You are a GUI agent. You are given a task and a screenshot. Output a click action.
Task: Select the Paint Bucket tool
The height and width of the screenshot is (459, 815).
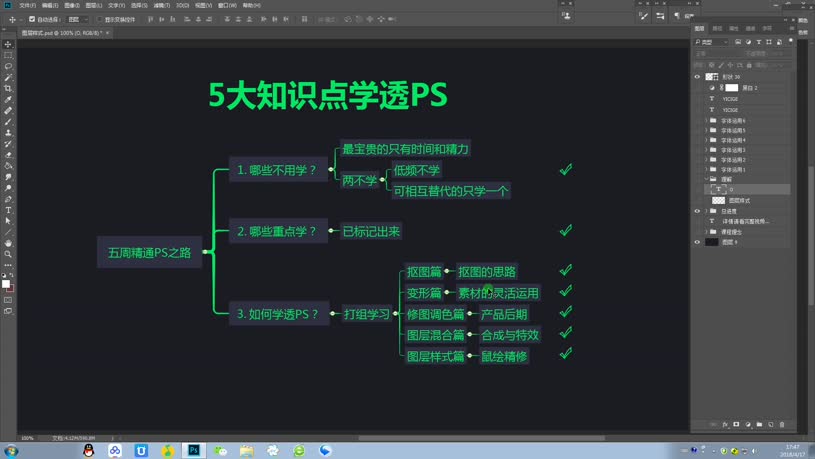tap(8, 166)
